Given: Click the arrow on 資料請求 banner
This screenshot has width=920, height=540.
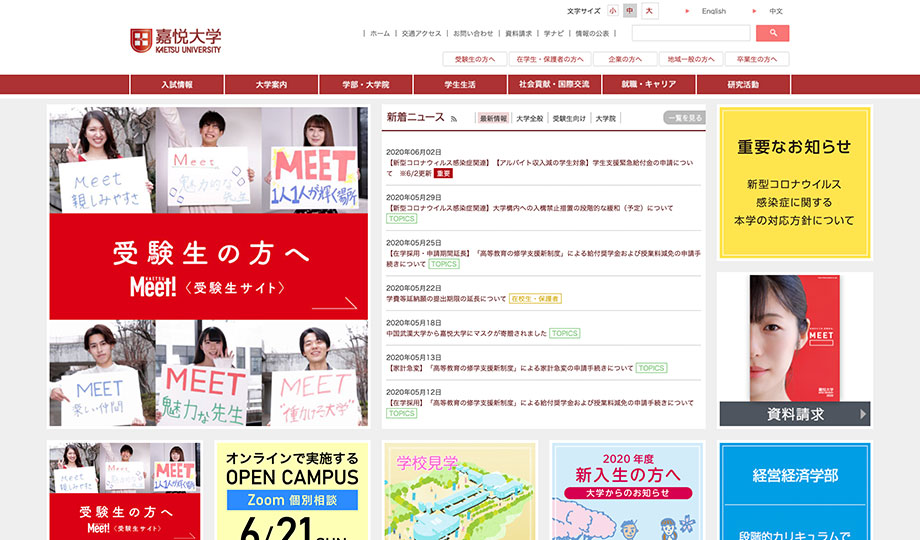Looking at the screenshot, I should (x=863, y=414).
